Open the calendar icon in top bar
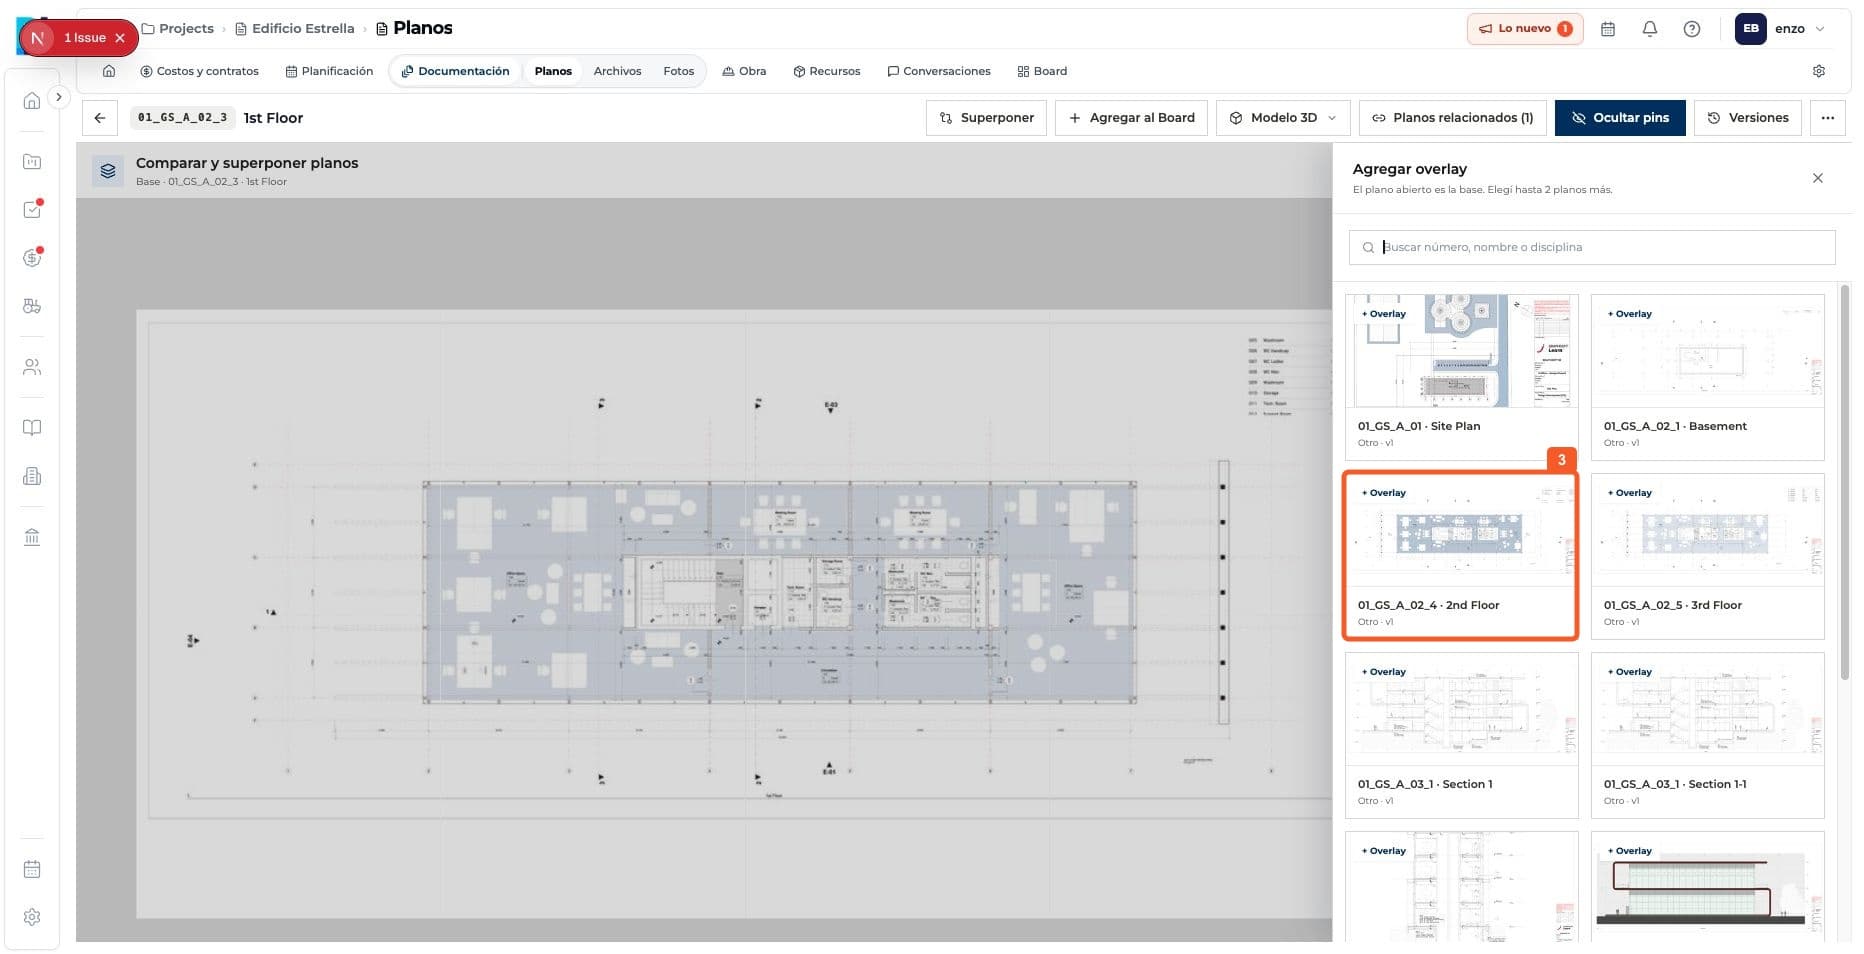The height and width of the screenshot is (954, 1864). tap(1608, 29)
